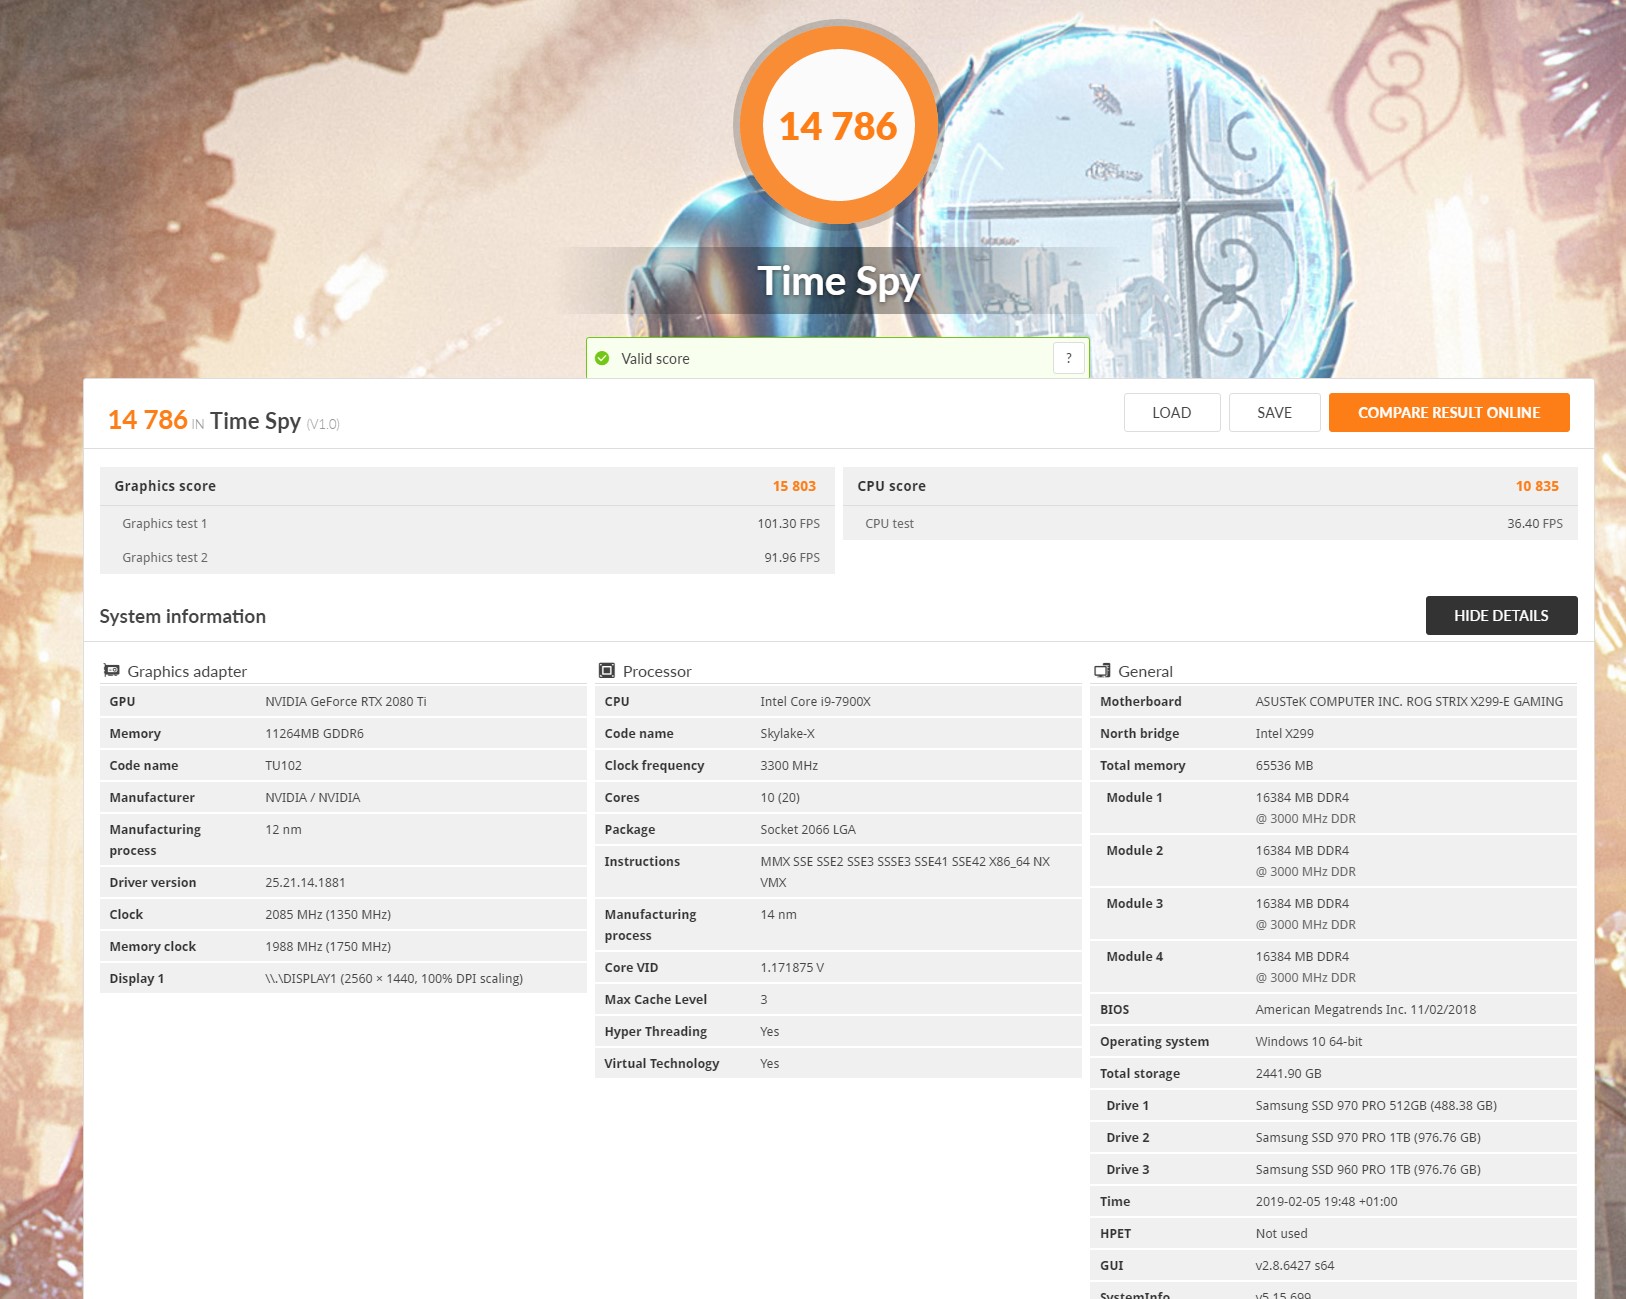
Task: Select cores value 10 (20)
Action: (x=780, y=798)
